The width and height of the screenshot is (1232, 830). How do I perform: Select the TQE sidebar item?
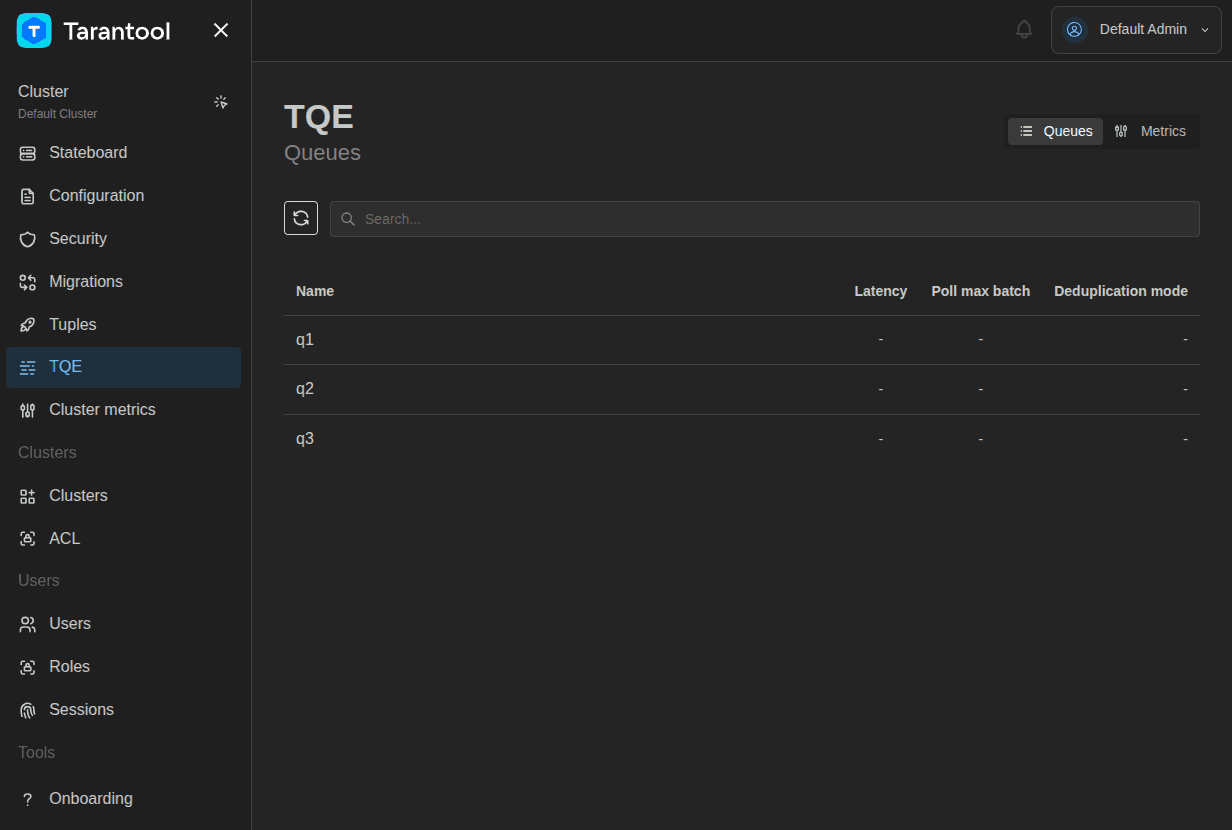[123, 367]
